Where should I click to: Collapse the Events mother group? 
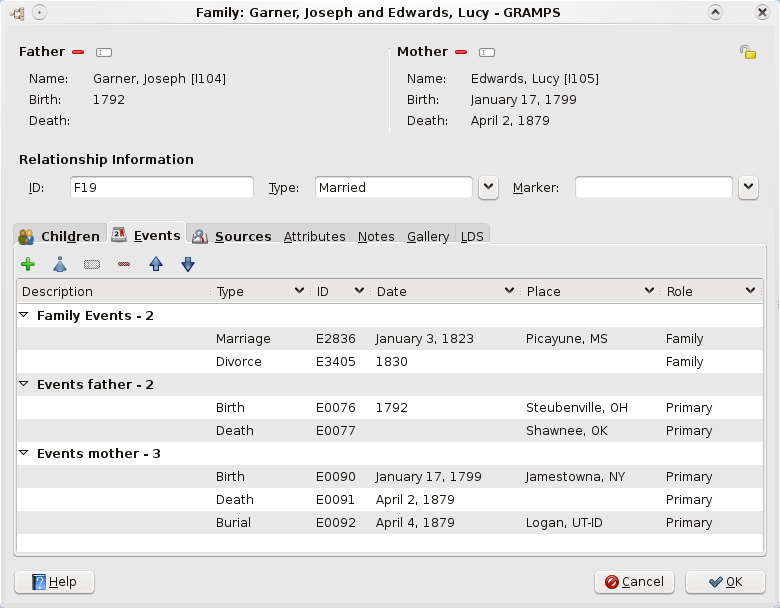click(23, 453)
